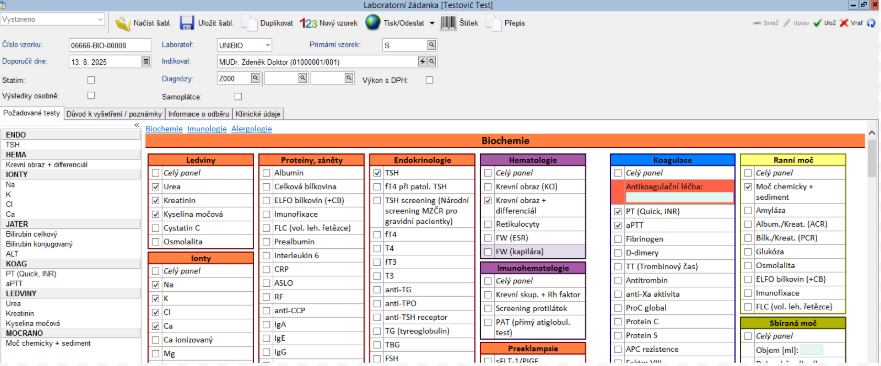Click the Objem [ml] input field
This screenshot has width=881, height=366.
pos(811,350)
